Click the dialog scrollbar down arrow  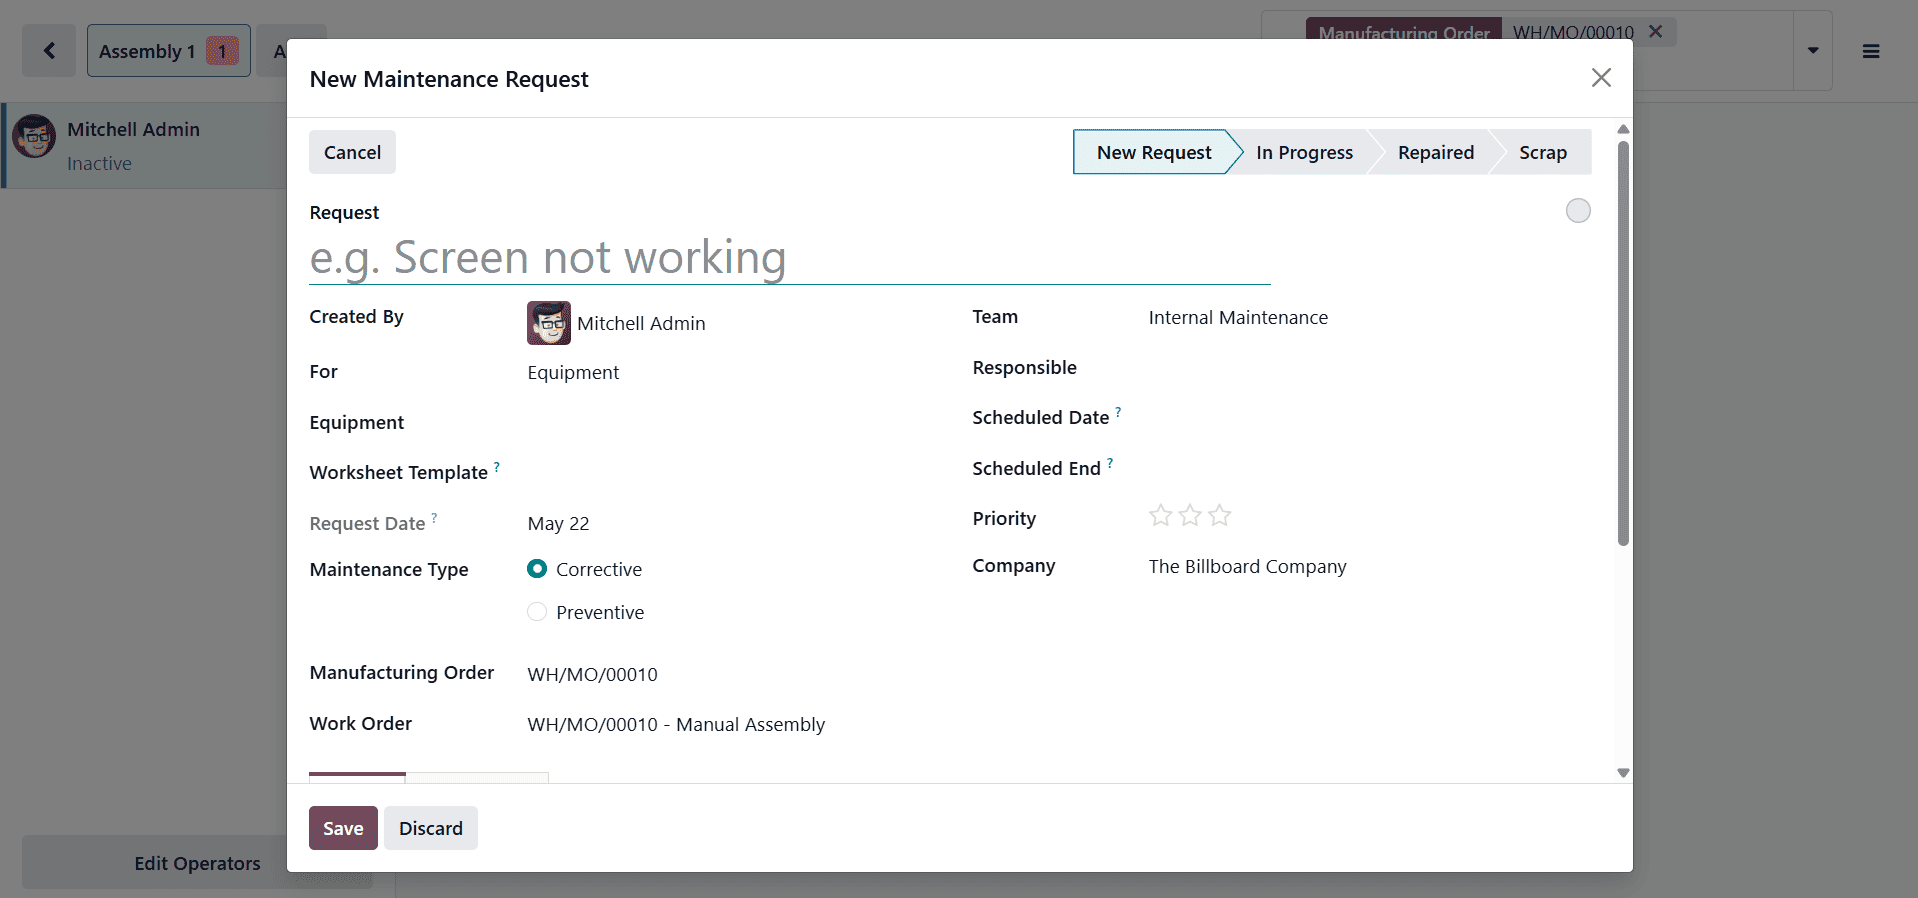[x=1623, y=772]
